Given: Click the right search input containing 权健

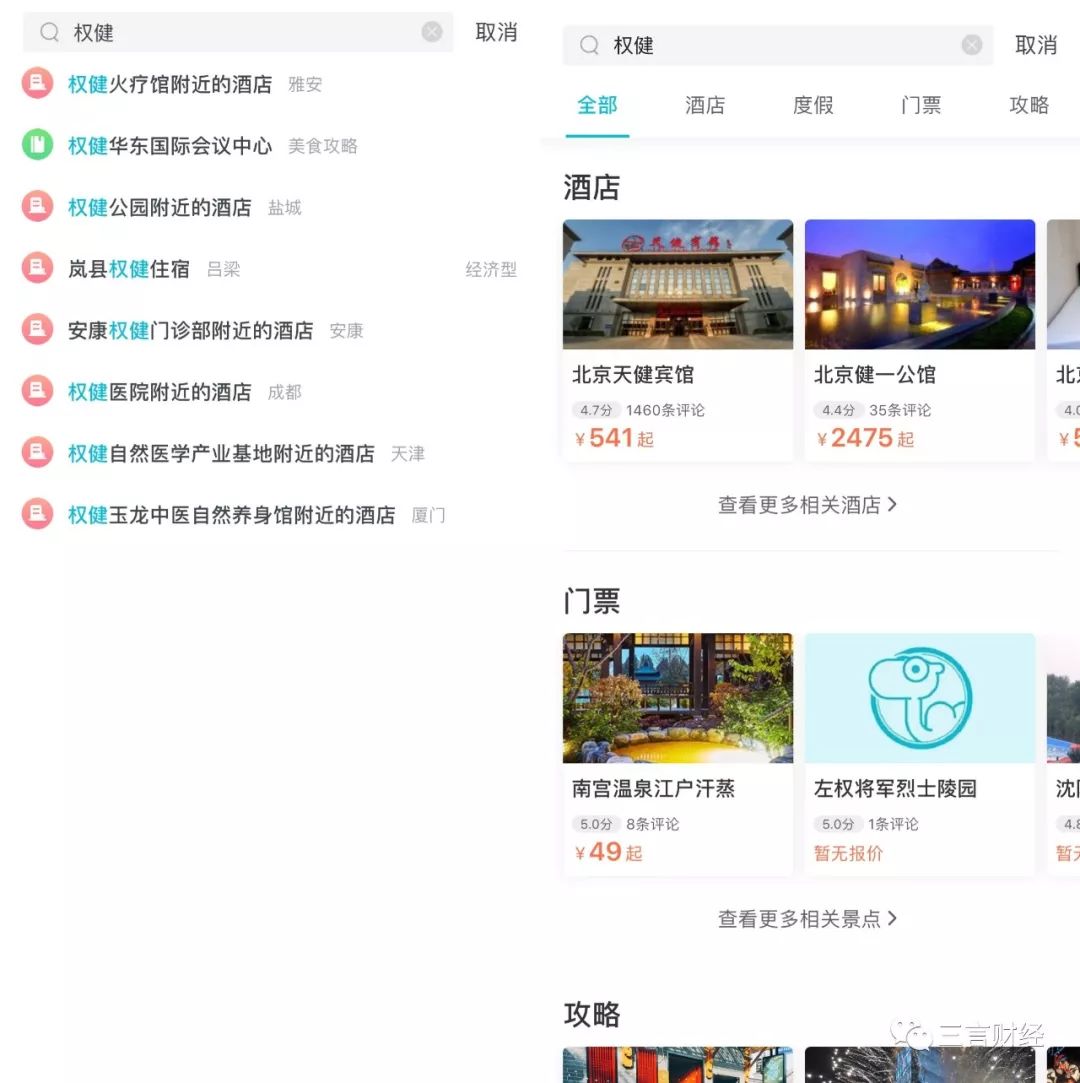Looking at the screenshot, I should coord(778,45).
